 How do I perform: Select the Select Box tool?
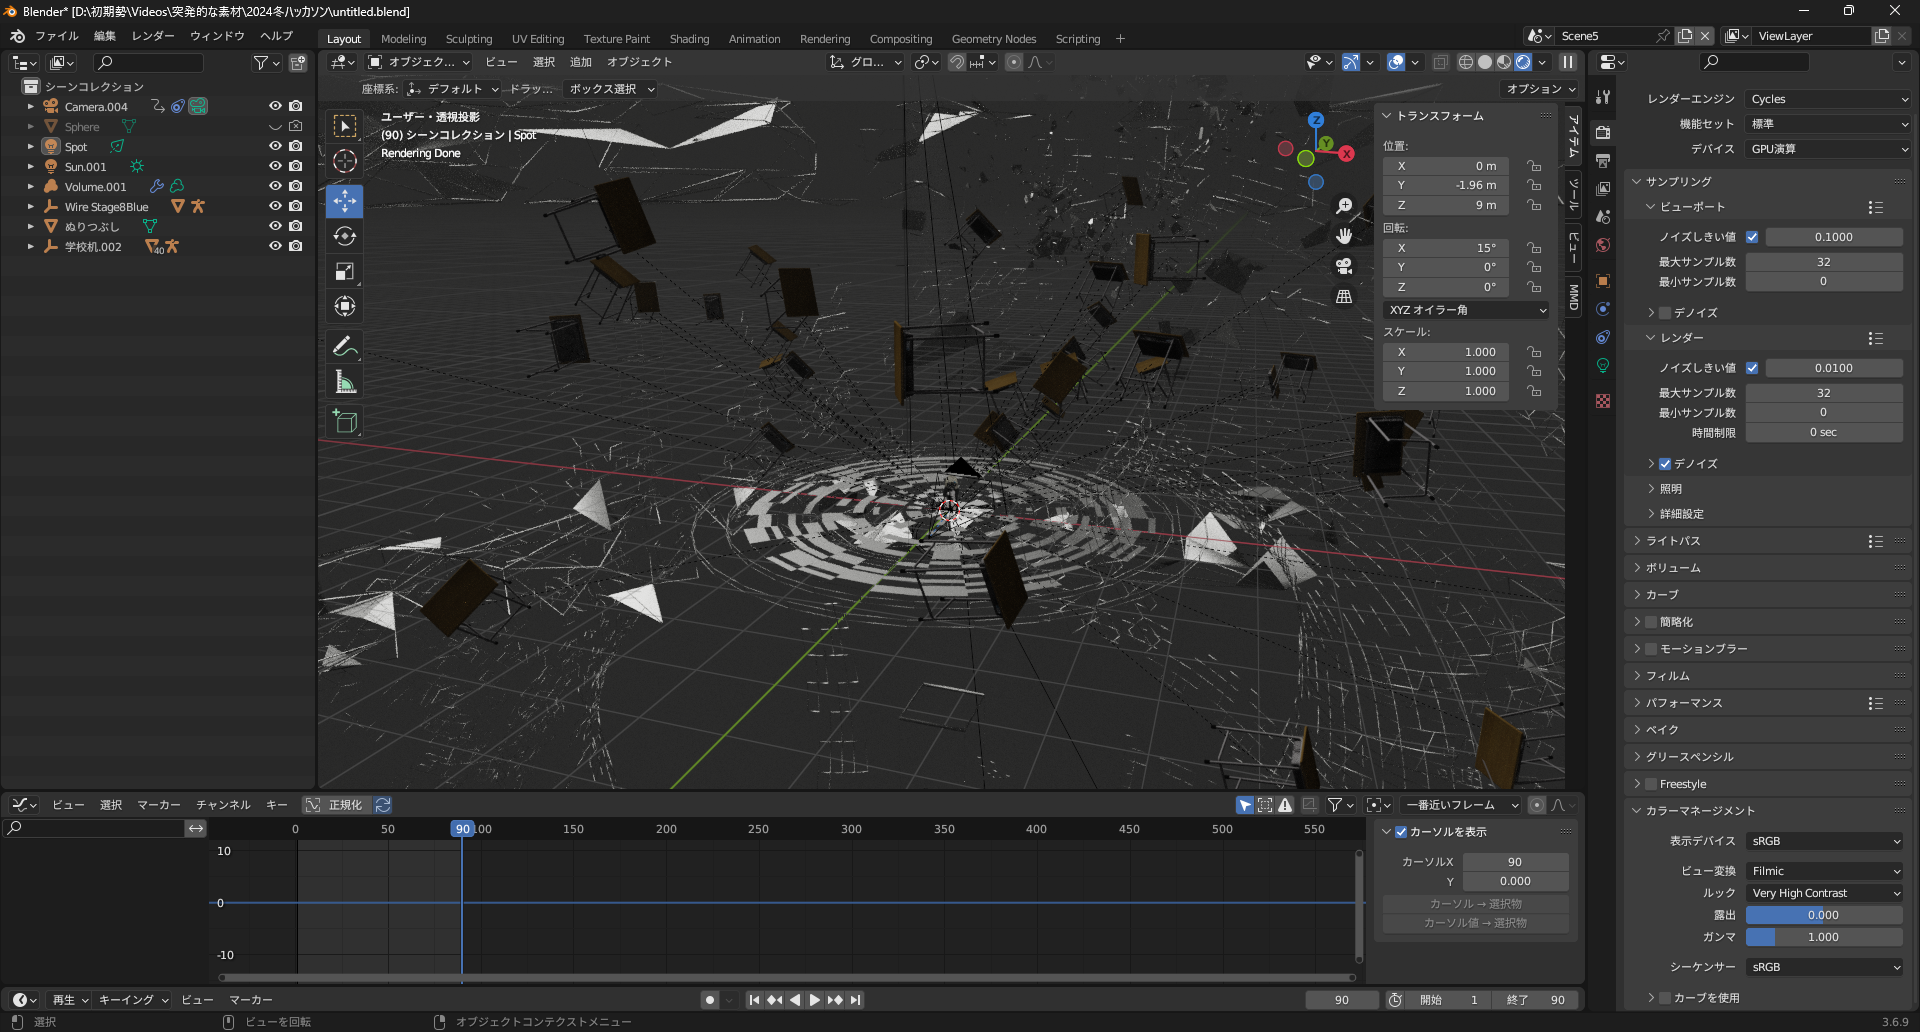[x=345, y=125]
